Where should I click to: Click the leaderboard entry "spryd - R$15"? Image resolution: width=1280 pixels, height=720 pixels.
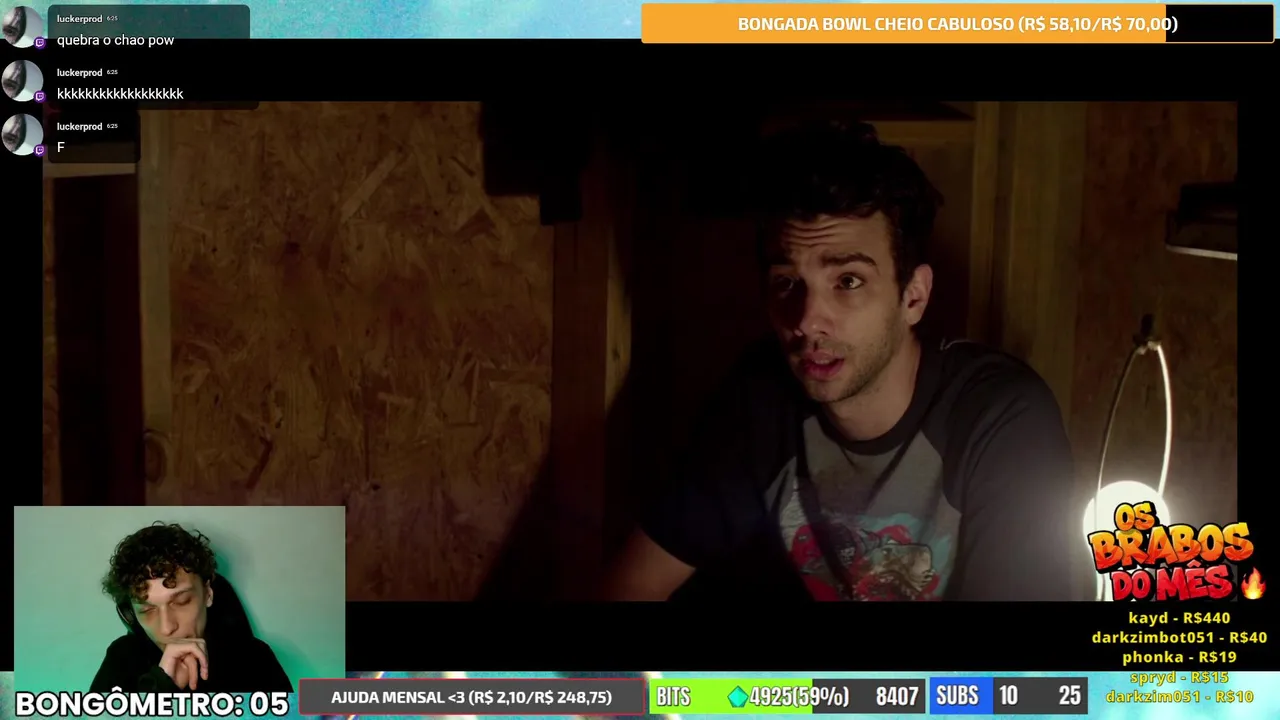1179,677
